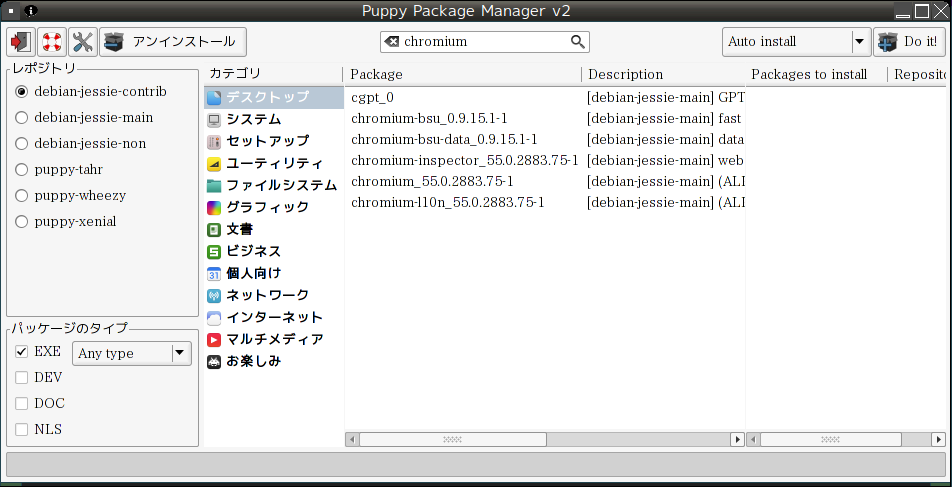Select the debian-jessie-non repository radio

point(22,144)
